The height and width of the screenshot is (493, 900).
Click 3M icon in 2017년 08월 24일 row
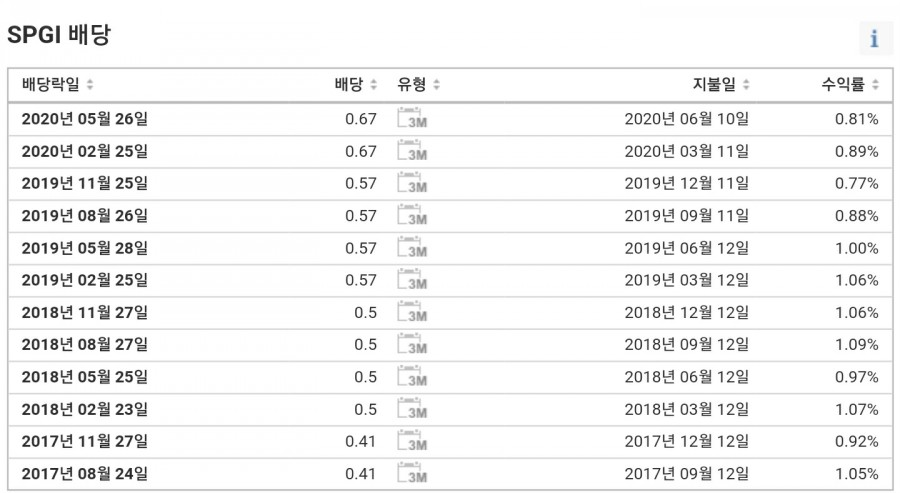click(x=412, y=473)
